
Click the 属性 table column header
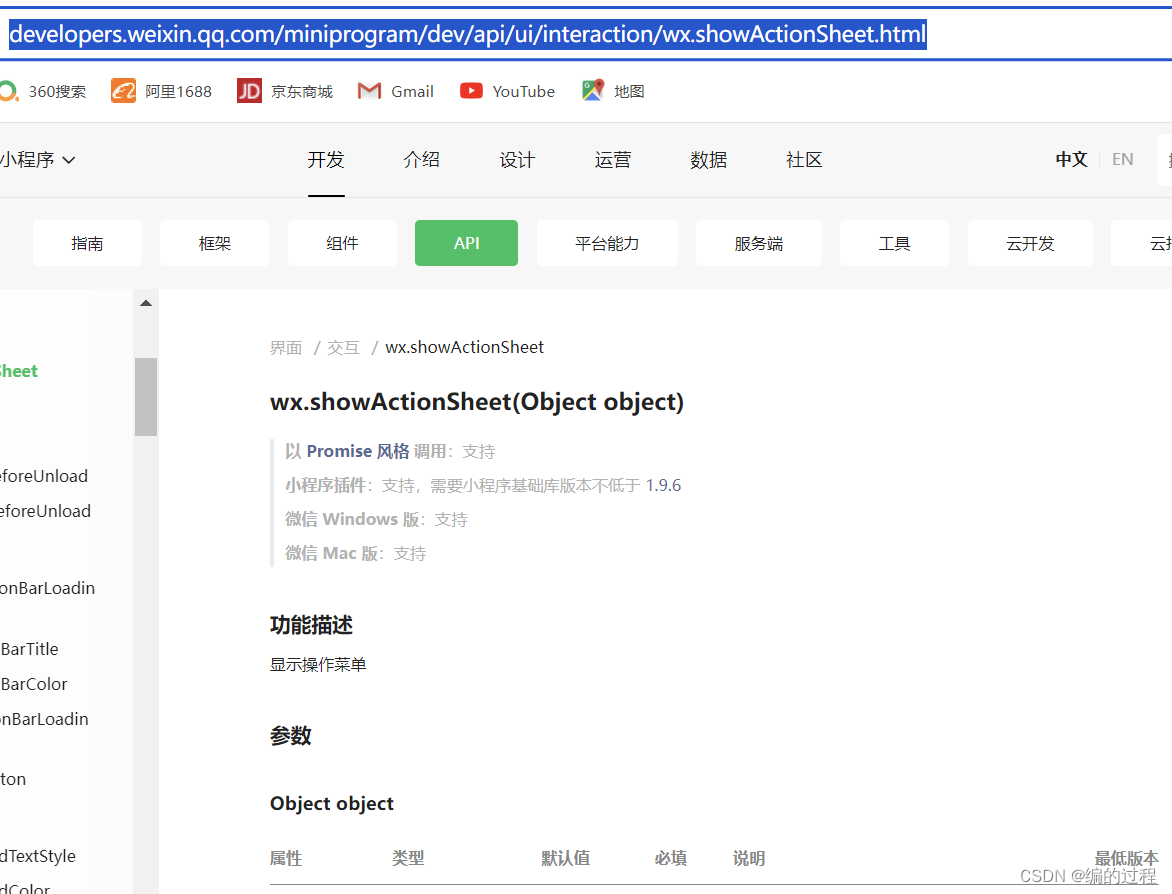click(286, 858)
